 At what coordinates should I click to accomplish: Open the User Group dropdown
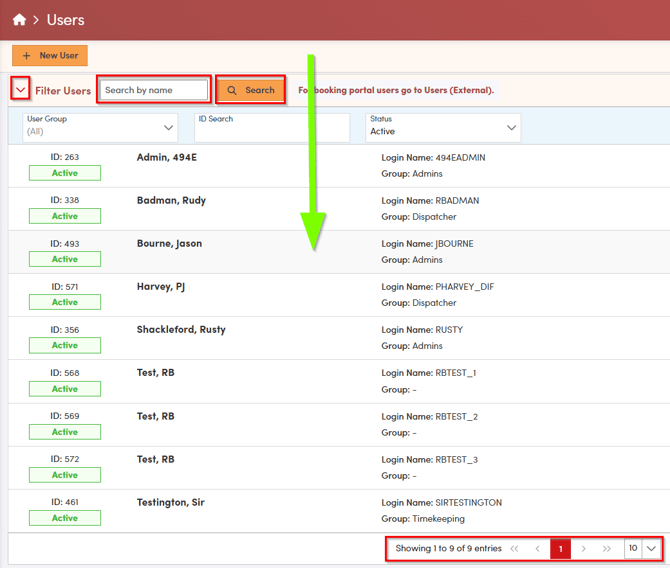click(x=100, y=126)
